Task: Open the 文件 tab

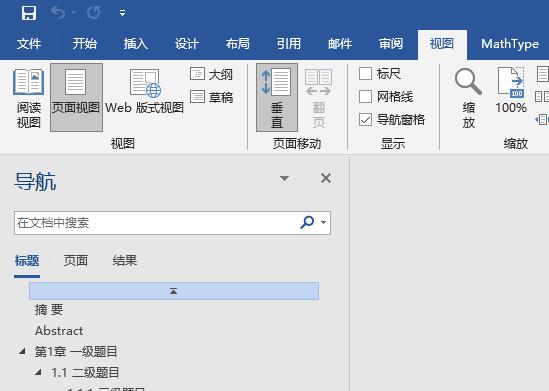Action: (x=29, y=44)
